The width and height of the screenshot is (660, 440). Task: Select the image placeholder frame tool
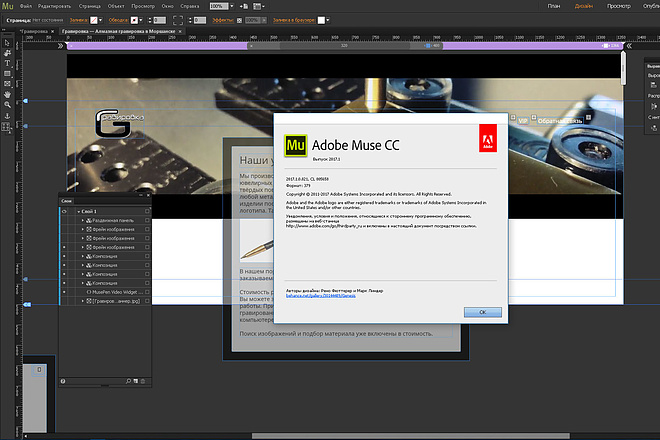pos(7,84)
